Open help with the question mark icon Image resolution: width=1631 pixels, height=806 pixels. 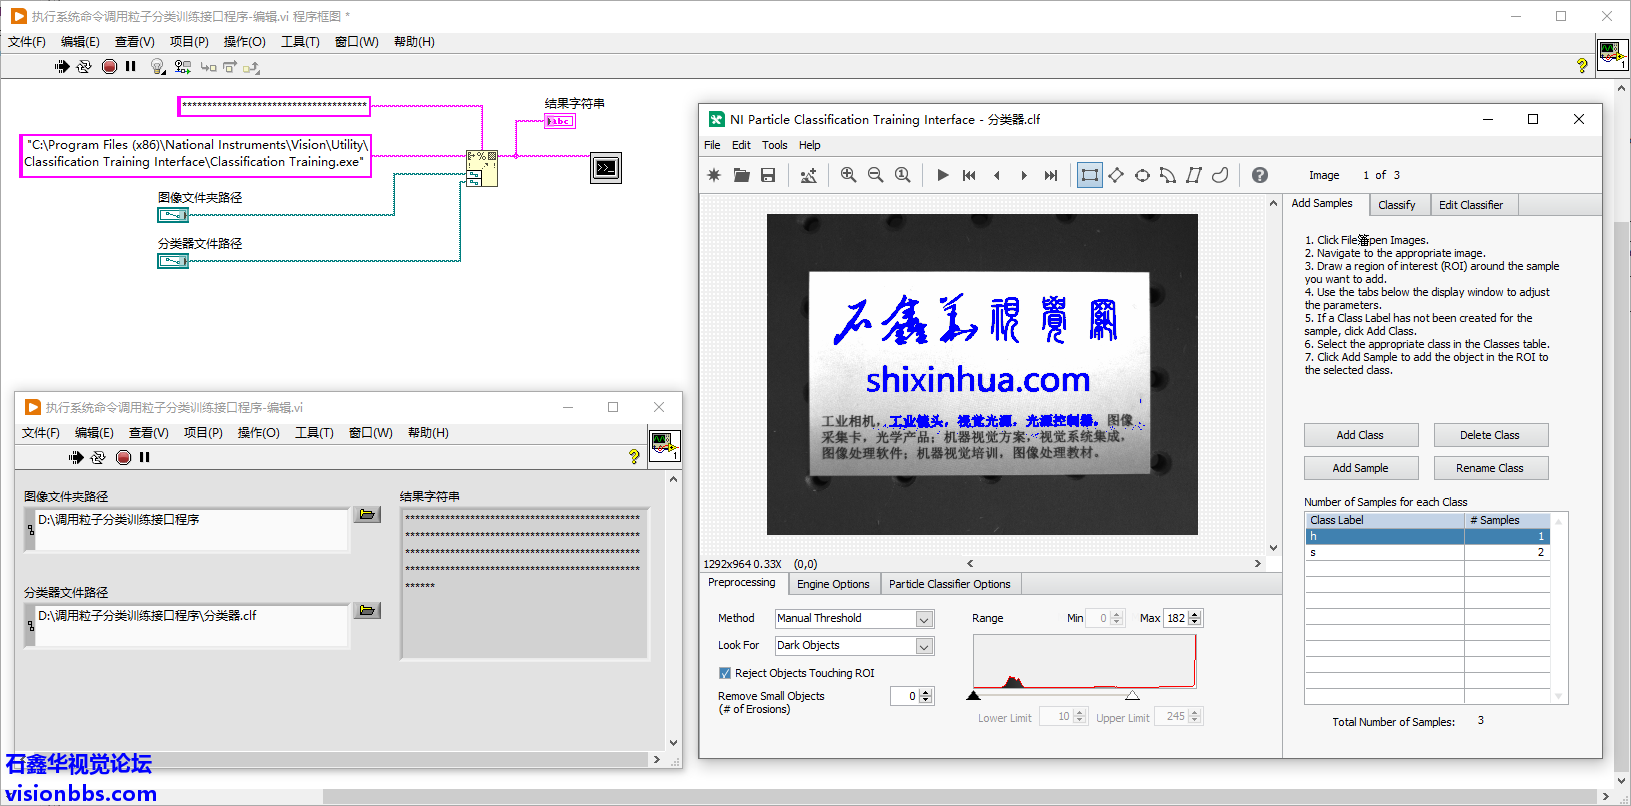click(1260, 175)
